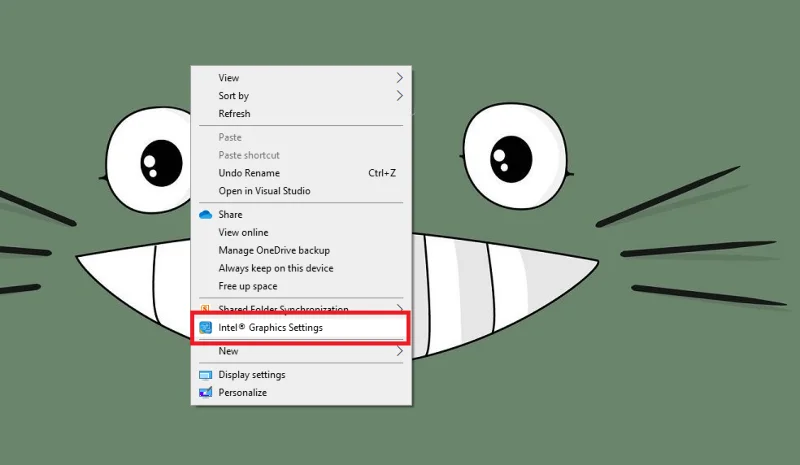
Task: Open Manage OneDrive backup
Action: click(301, 250)
